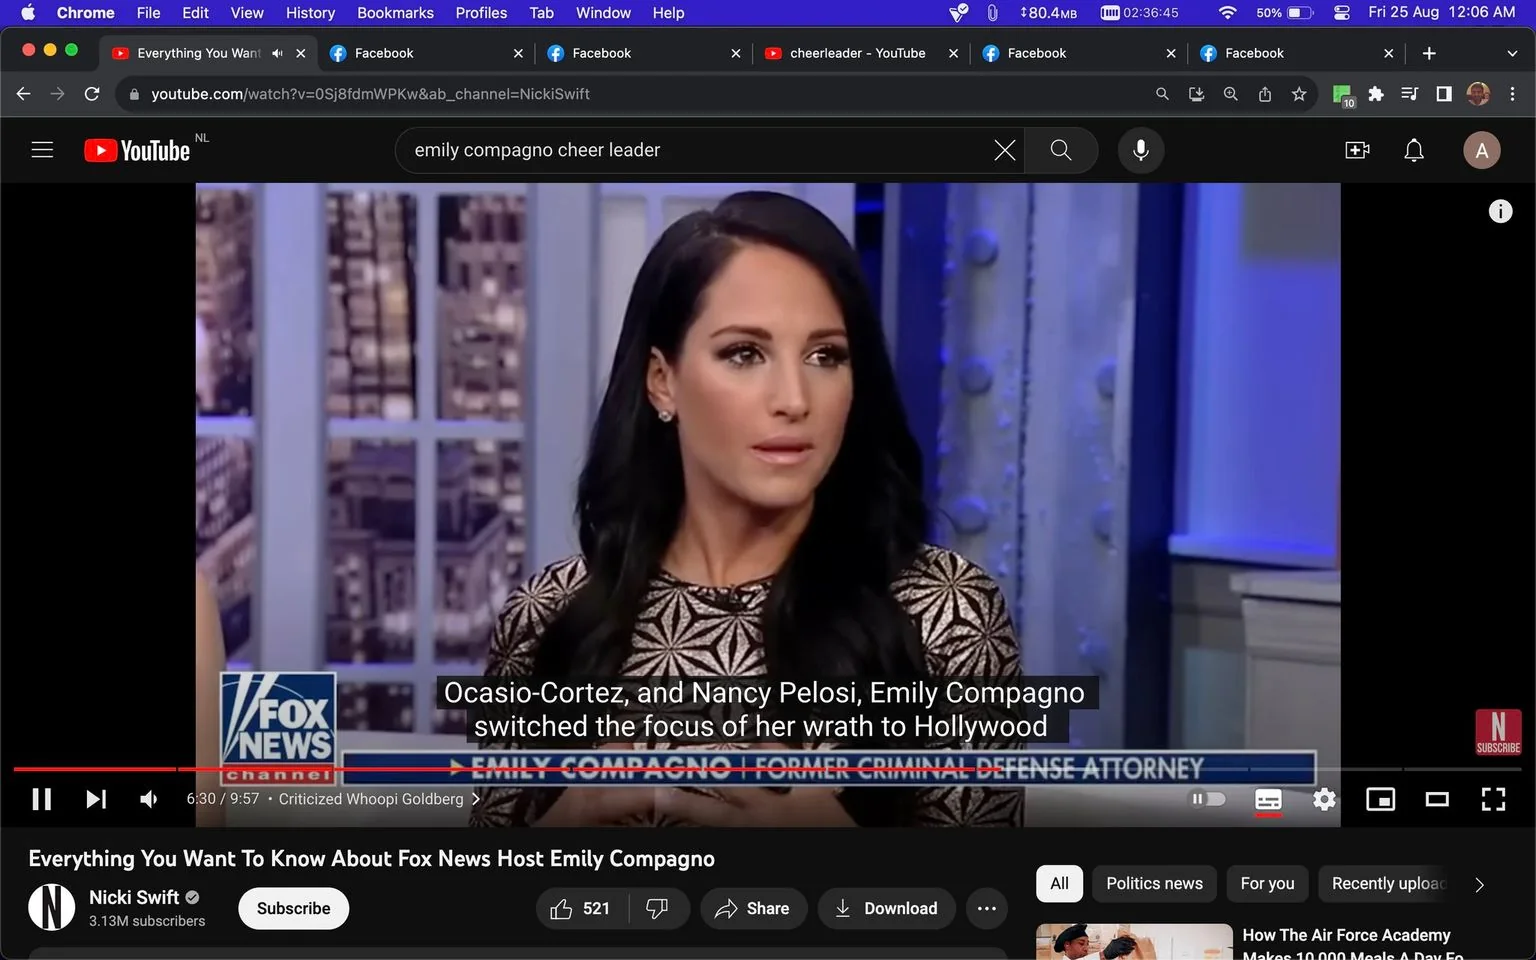Click the Share button
1536x960 pixels.
(753, 908)
